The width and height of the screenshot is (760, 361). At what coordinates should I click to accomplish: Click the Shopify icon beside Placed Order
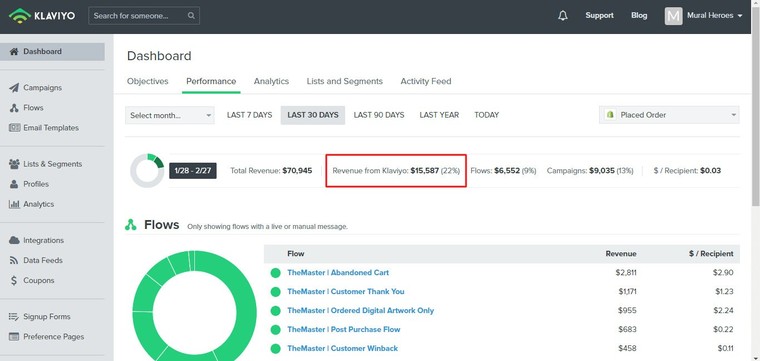610,115
